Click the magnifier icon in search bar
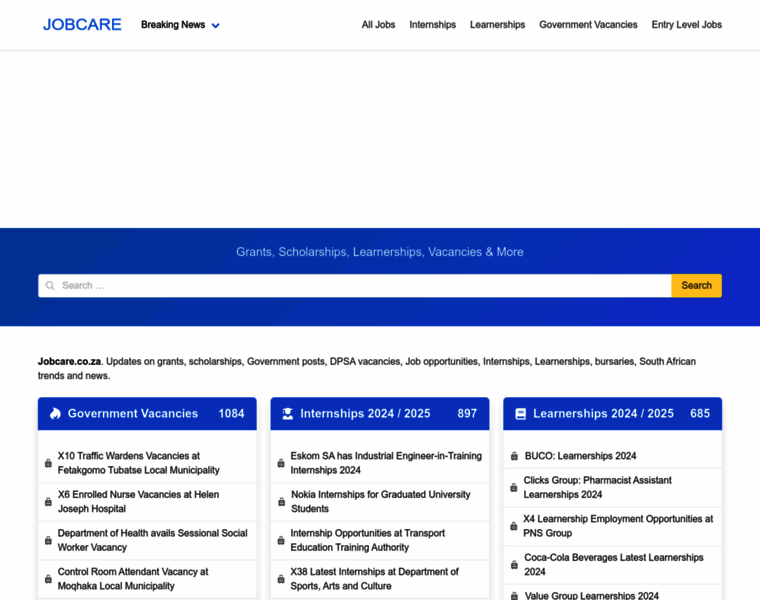Viewport: 760px width, 600px height. coord(50,285)
